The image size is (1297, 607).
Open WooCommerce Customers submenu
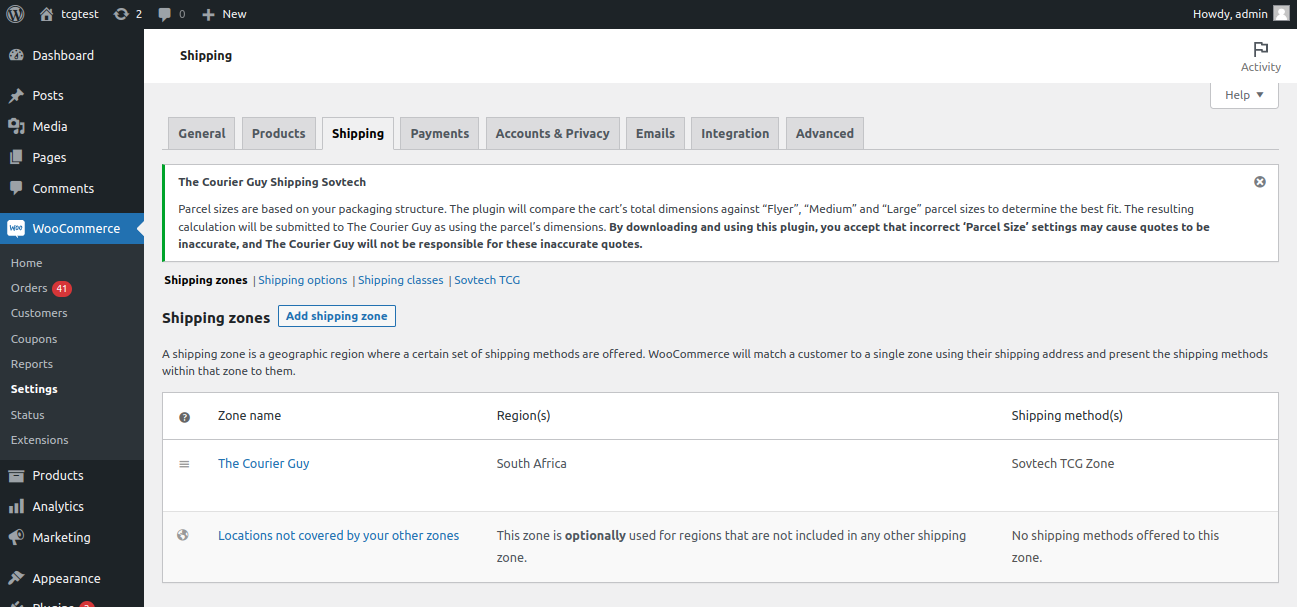39,313
